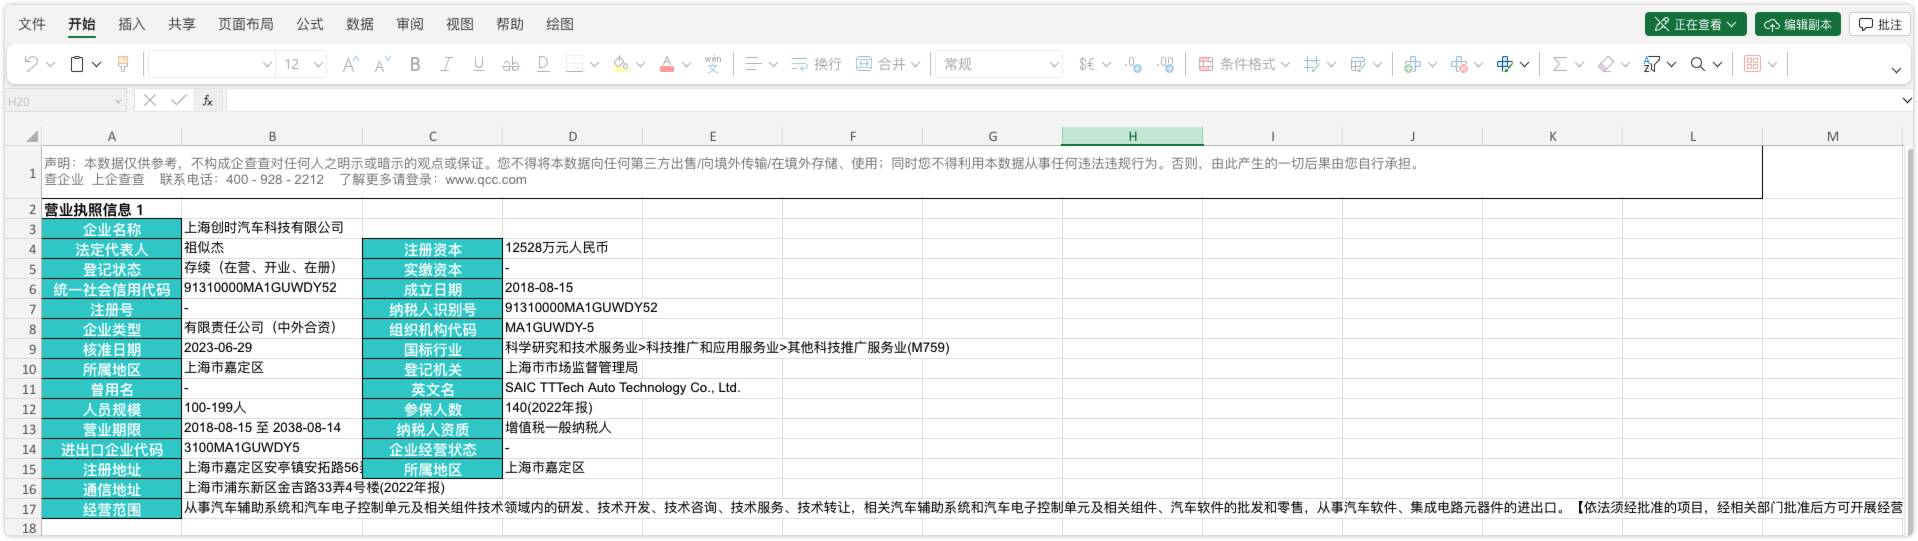Viewport: 1918px width, 541px height.
Task: Toggle Italic formatting
Action: 447,64
